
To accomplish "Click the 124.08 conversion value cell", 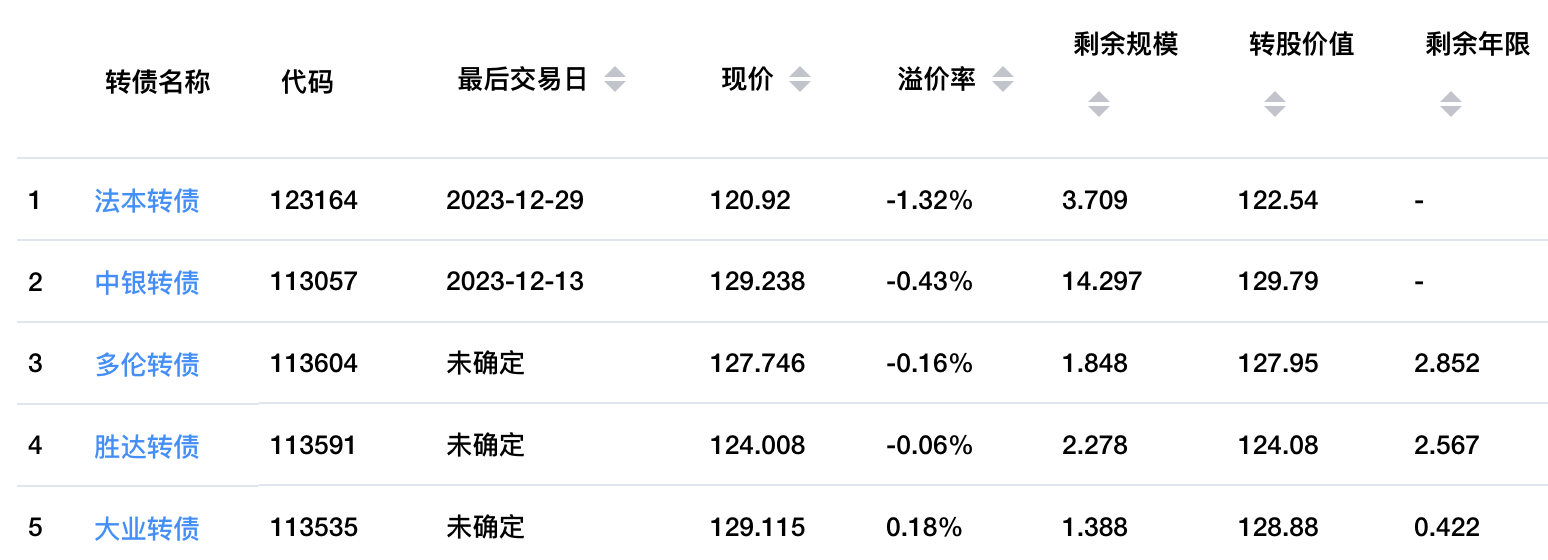I will (1277, 445).
